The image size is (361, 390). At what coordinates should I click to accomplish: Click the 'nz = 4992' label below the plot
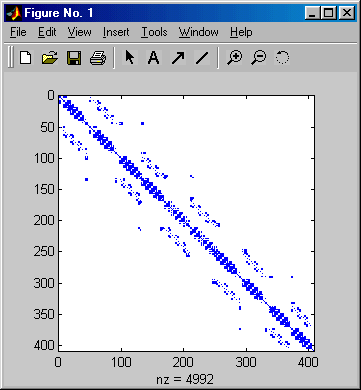click(x=185, y=379)
